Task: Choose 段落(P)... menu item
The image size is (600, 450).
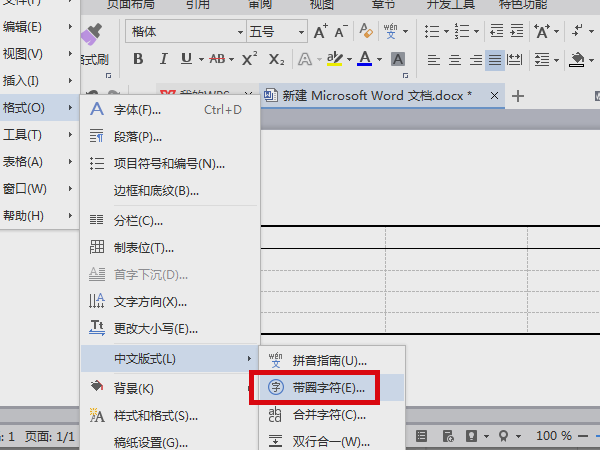Action: tap(170, 137)
